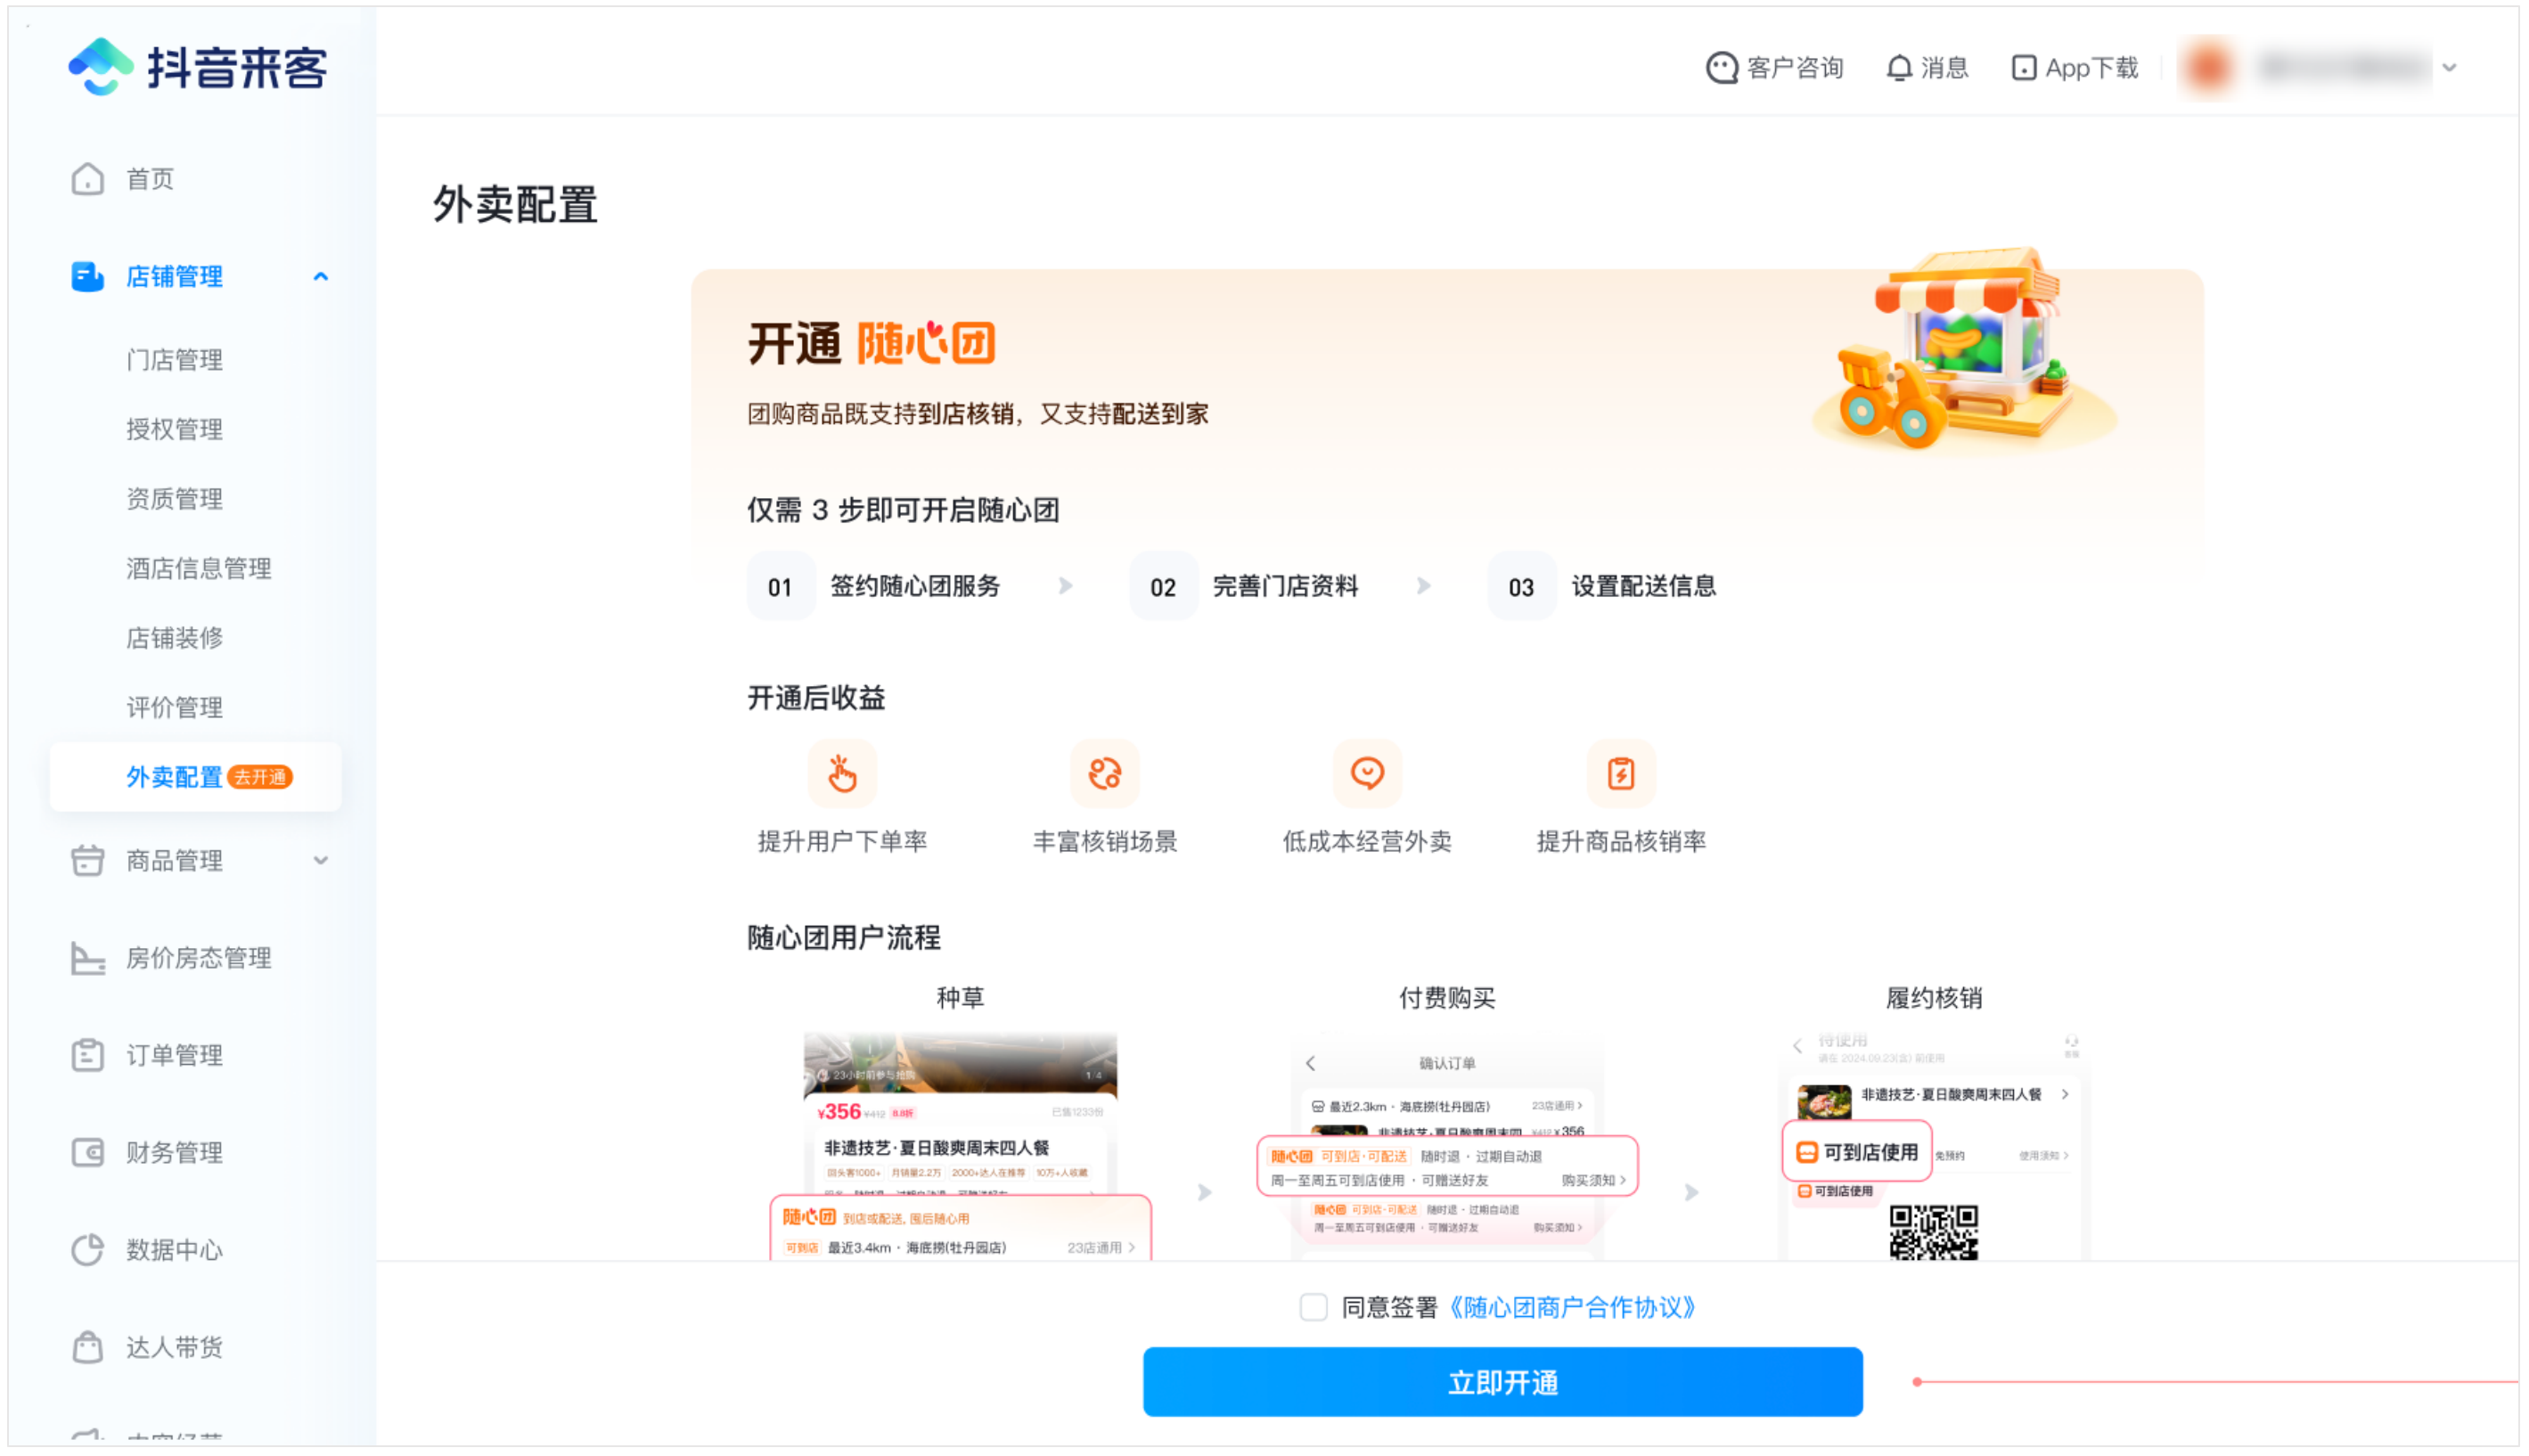
Task: Check the 同意签署 agreement checkbox
Action: point(1314,1307)
